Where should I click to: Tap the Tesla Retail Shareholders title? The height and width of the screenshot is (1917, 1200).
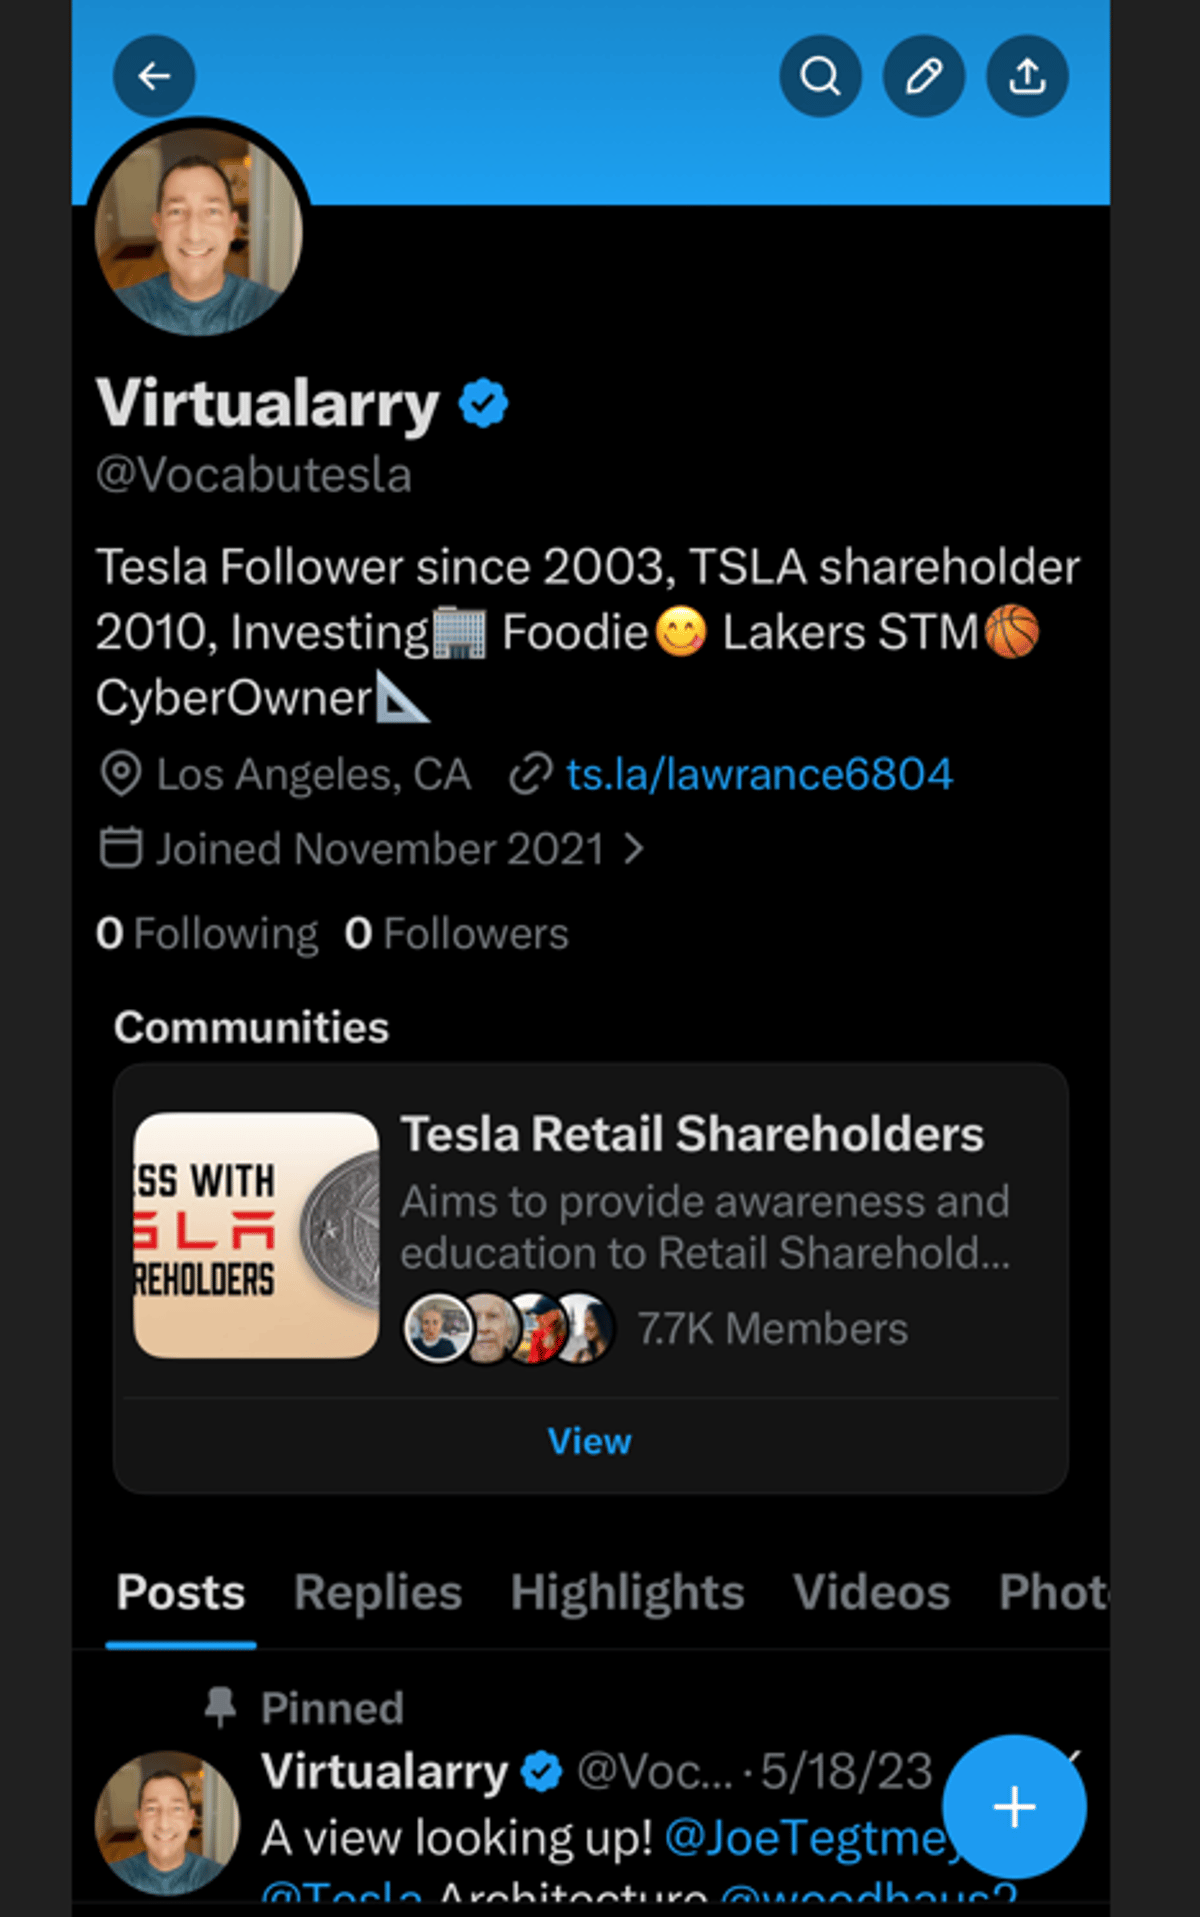692,1134
